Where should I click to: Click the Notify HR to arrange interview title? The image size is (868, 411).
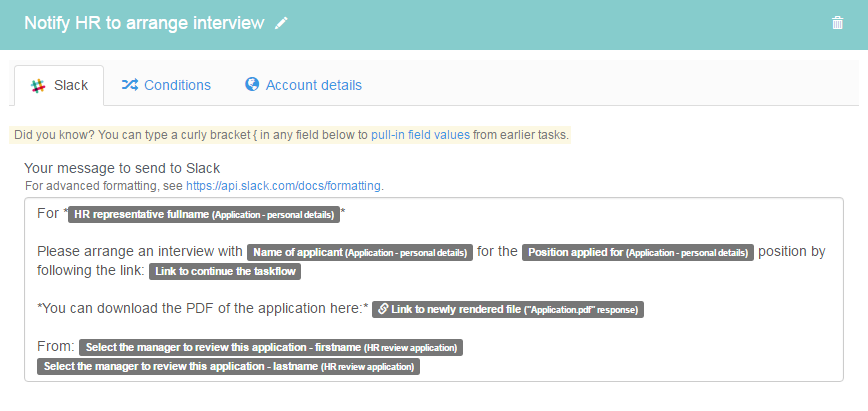click(x=144, y=23)
